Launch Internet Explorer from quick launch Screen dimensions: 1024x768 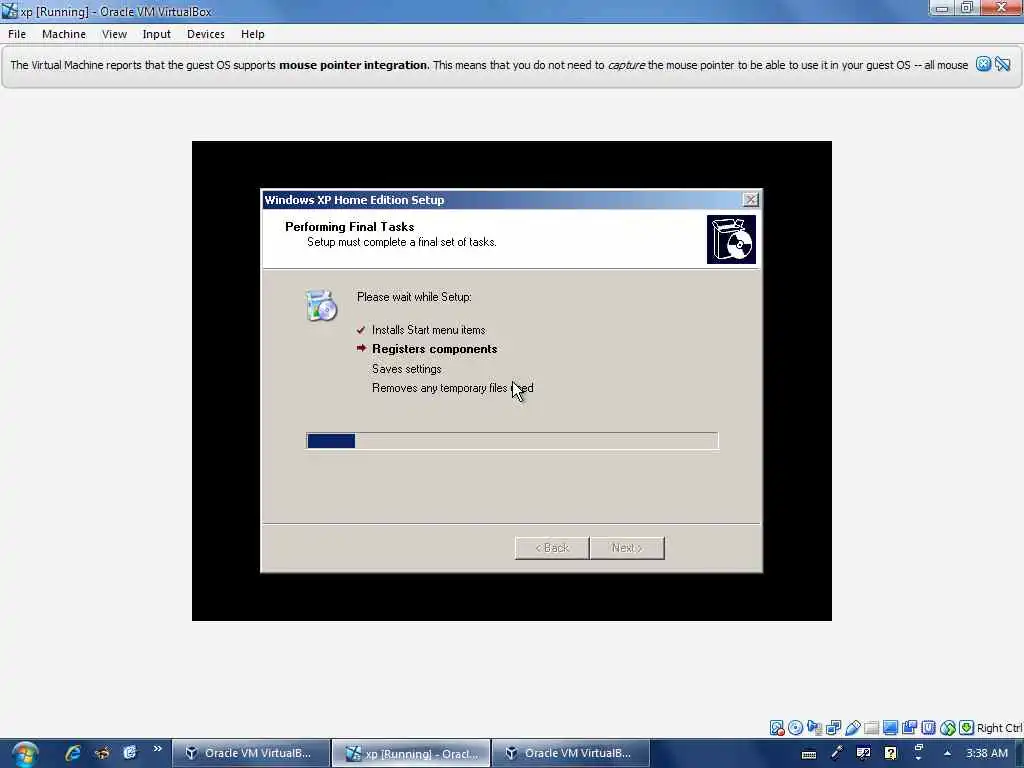pyautogui.click(x=72, y=753)
